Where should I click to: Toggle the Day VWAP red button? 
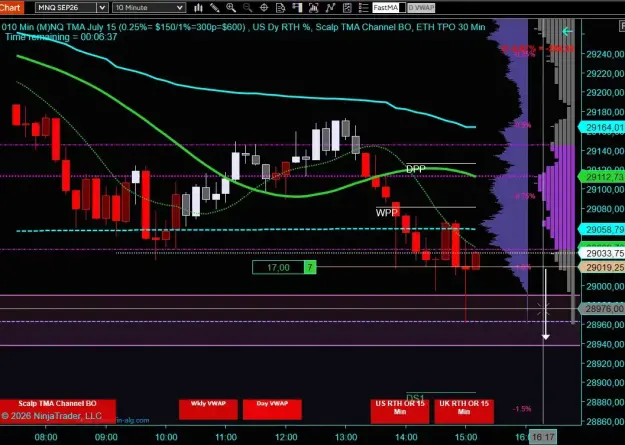272,410
